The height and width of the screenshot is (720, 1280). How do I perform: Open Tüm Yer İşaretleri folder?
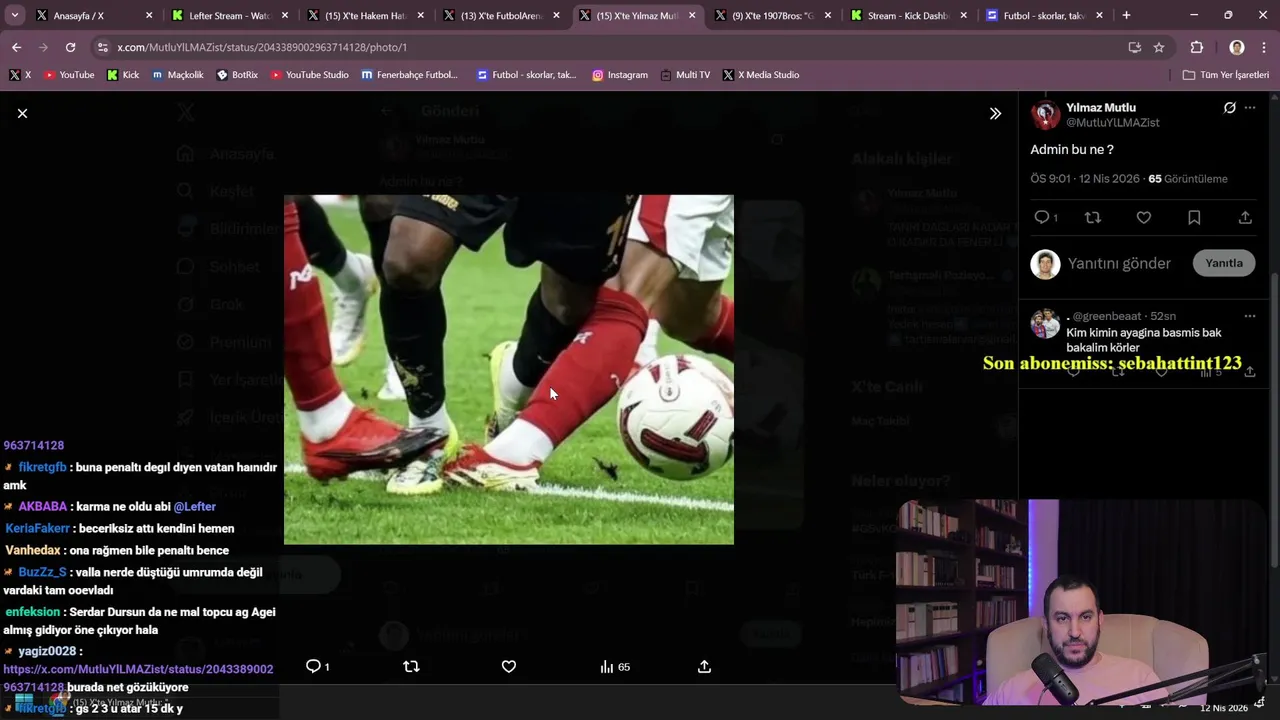(1226, 75)
